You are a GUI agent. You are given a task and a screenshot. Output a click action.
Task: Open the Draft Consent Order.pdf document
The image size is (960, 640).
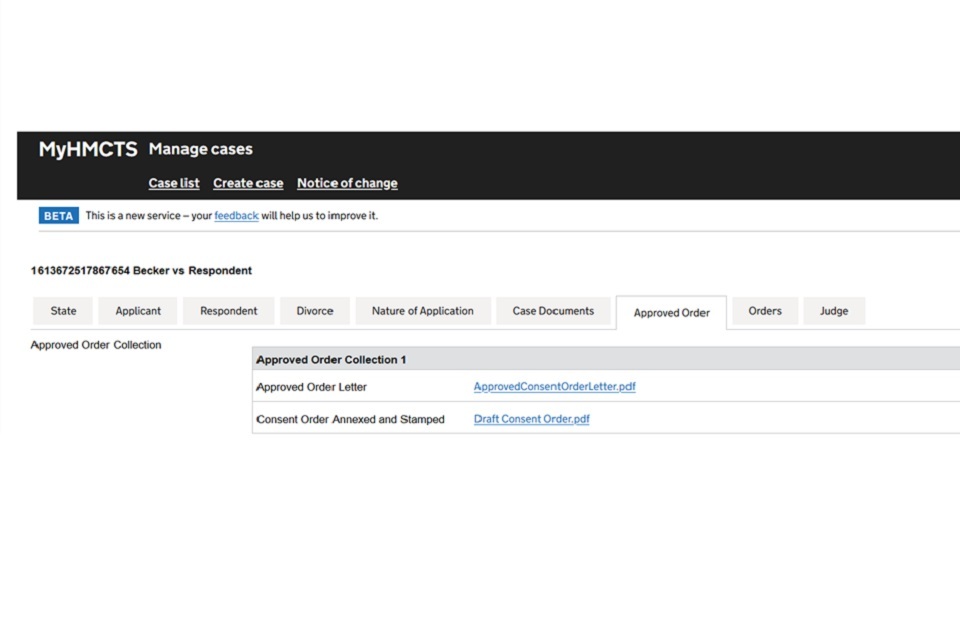pyautogui.click(x=531, y=419)
